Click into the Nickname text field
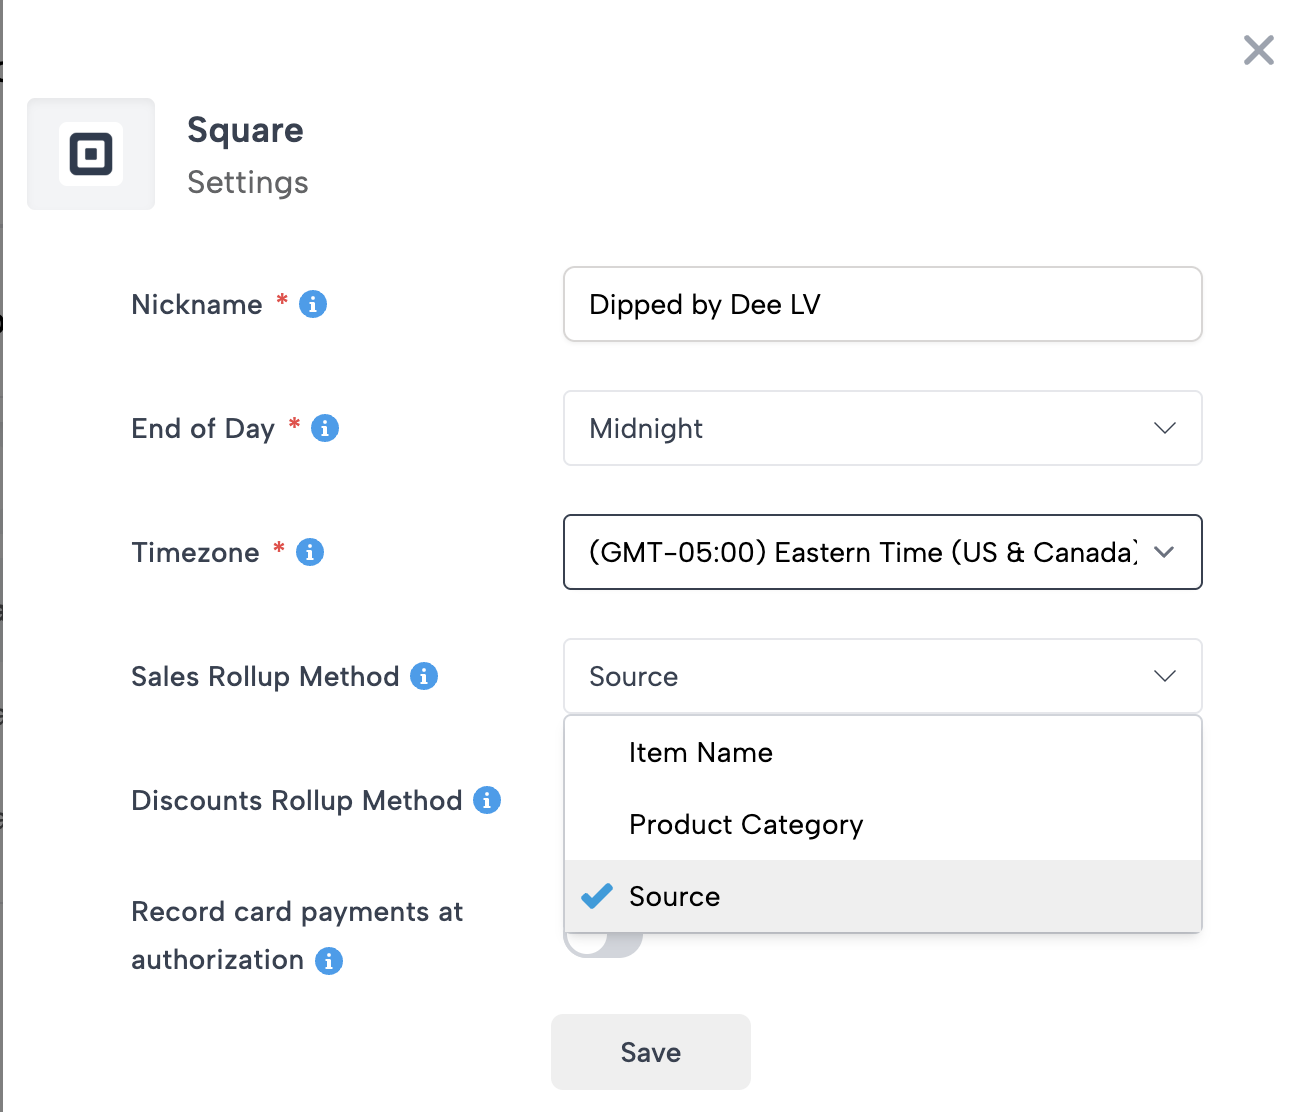Screen dimensions: 1298x1112 (x=882, y=304)
